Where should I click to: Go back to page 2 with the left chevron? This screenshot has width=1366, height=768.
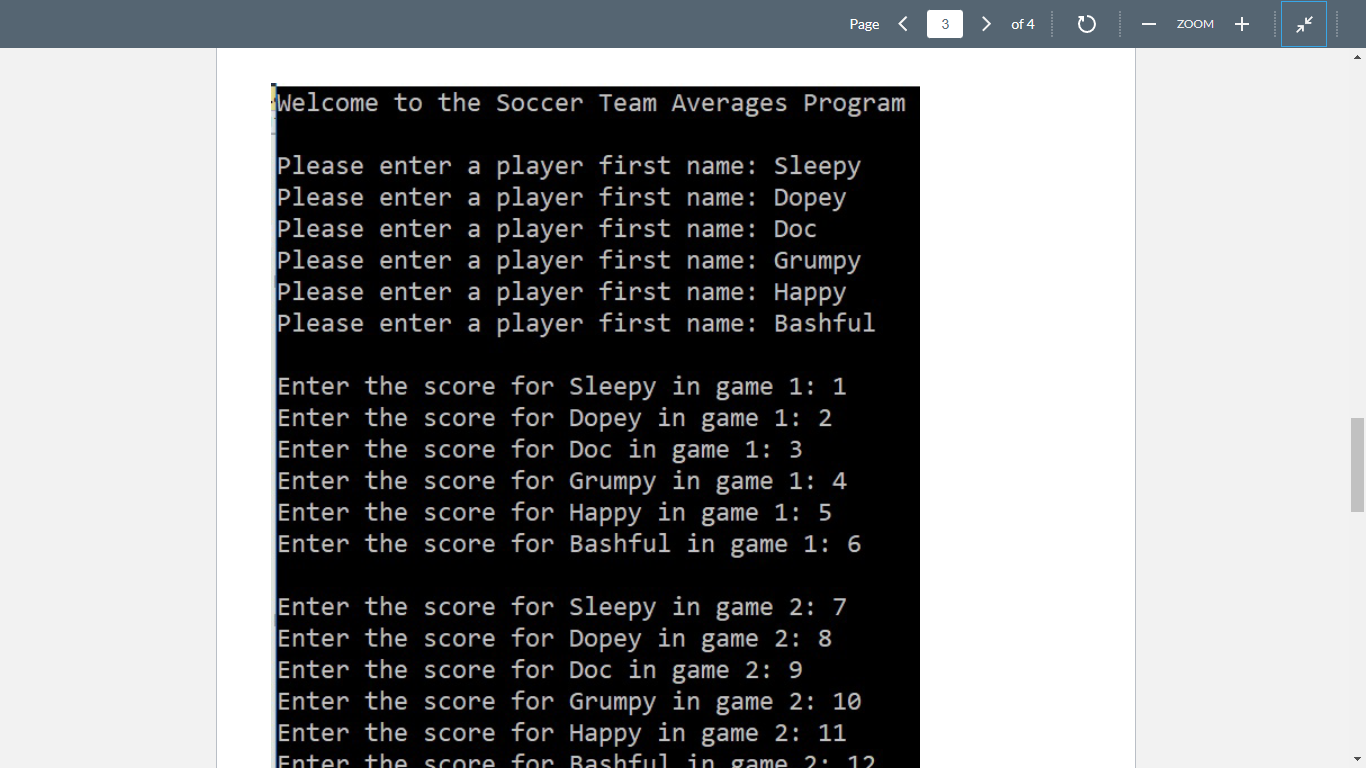(903, 23)
